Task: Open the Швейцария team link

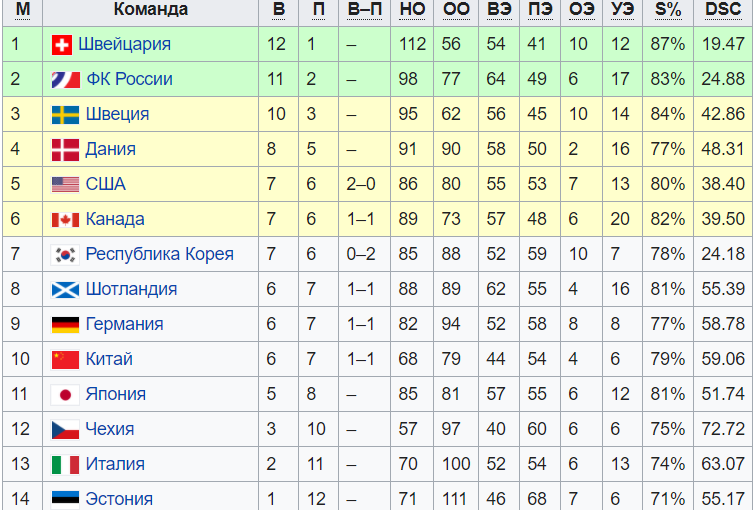Action: [x=124, y=44]
